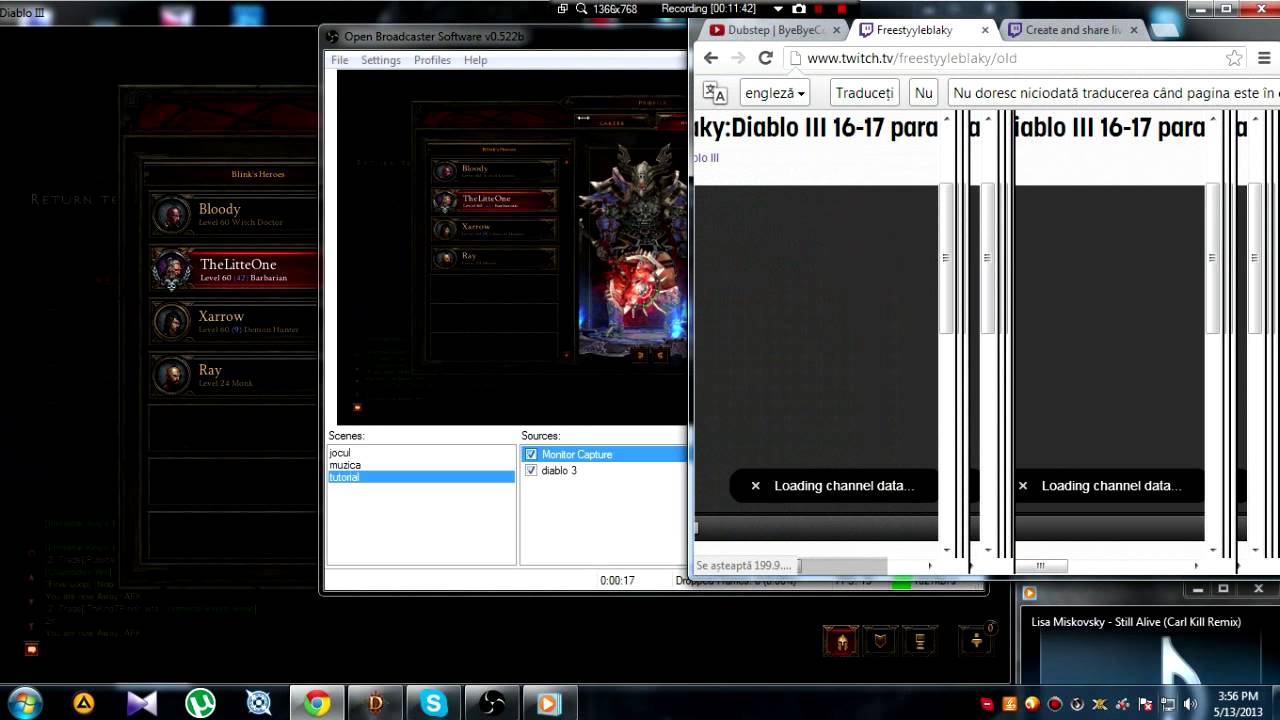Open OBS from the taskbar
The height and width of the screenshot is (720, 1280).
pyautogui.click(x=492, y=703)
